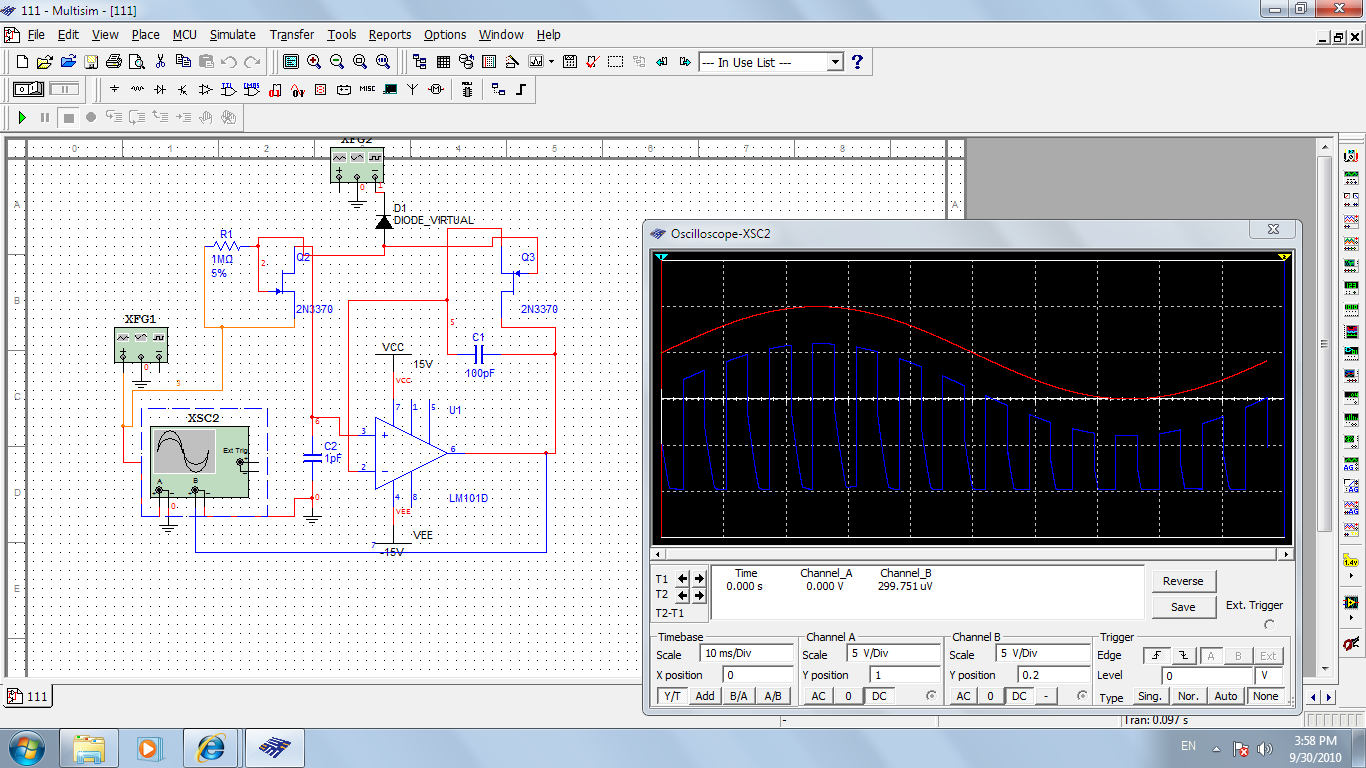1366x768 pixels.
Task: Place a TTL component icon
Action: pyautogui.click(x=229, y=89)
